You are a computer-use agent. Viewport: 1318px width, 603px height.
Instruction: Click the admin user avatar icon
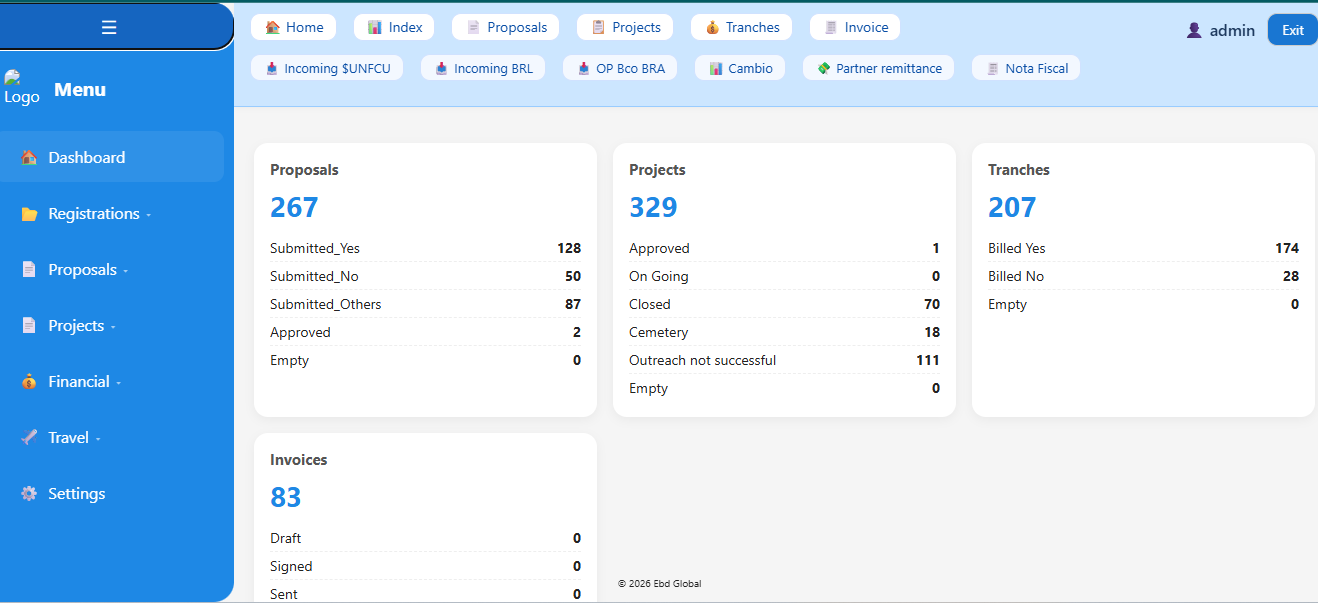[x=1194, y=30]
